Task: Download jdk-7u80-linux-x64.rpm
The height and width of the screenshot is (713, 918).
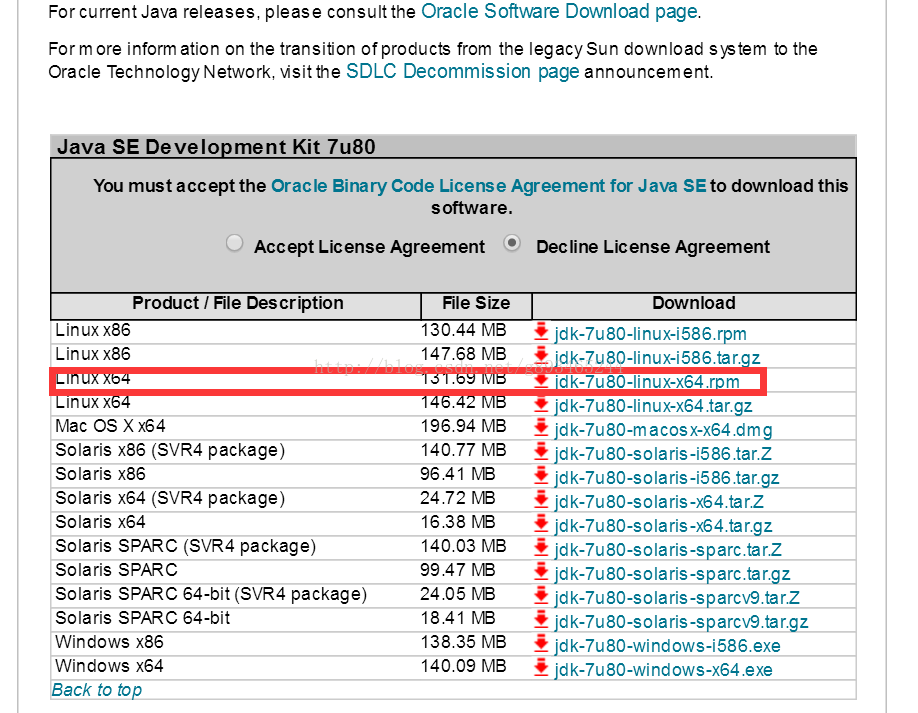Action: point(647,382)
